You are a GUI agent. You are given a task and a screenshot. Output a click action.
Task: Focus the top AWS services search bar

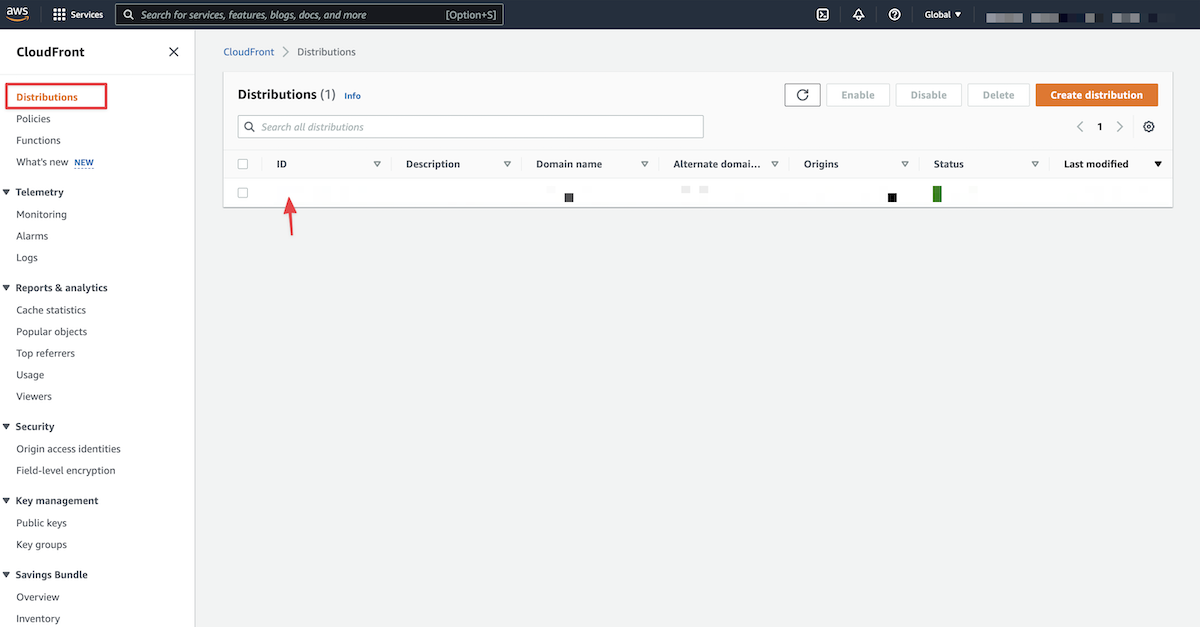[309, 15]
